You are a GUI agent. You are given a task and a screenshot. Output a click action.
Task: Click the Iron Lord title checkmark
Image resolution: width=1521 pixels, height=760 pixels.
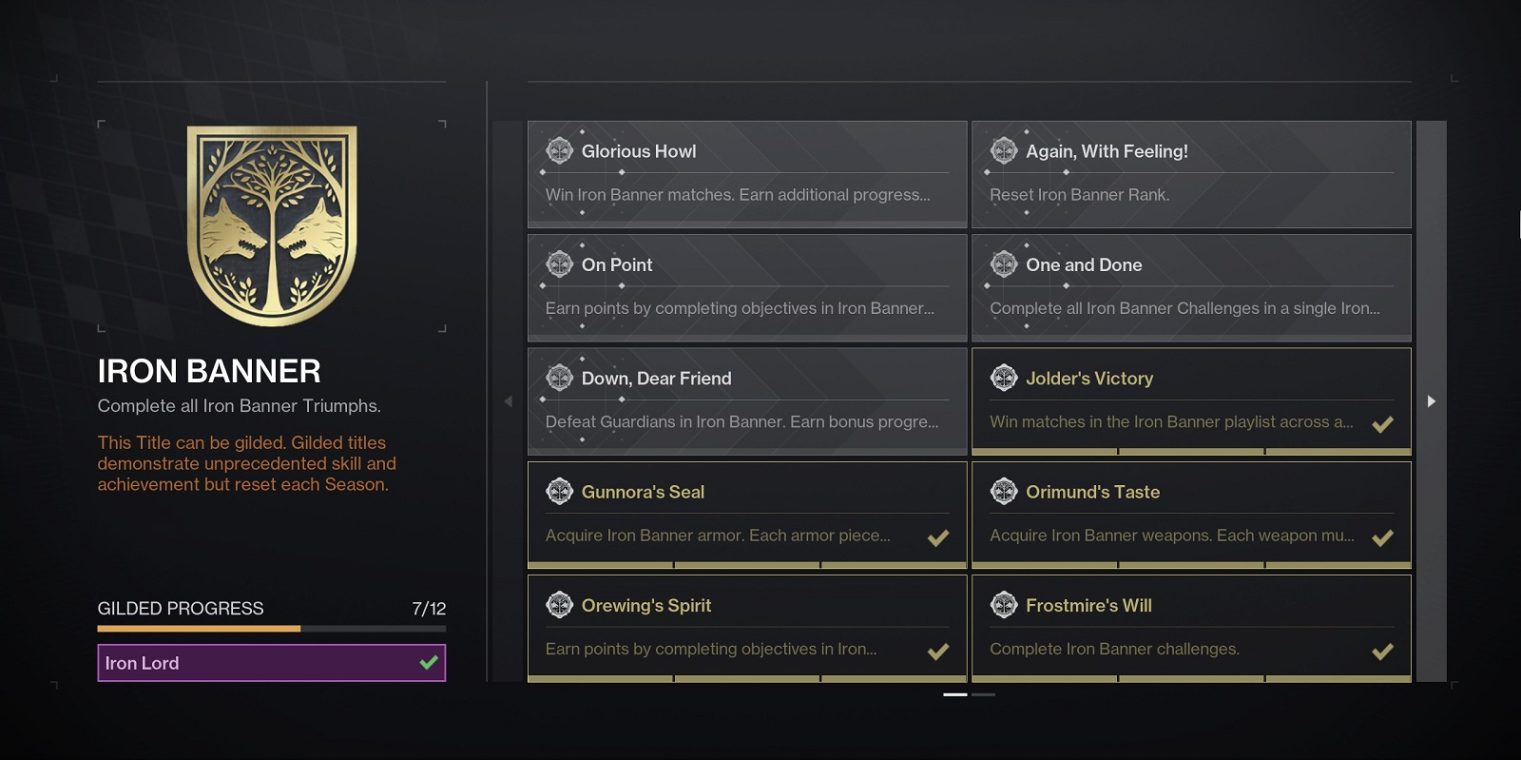tap(429, 663)
